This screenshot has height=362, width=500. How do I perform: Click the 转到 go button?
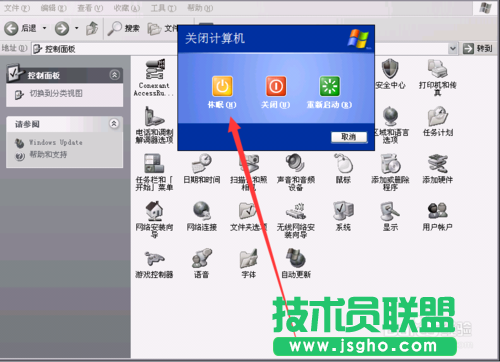(478, 49)
